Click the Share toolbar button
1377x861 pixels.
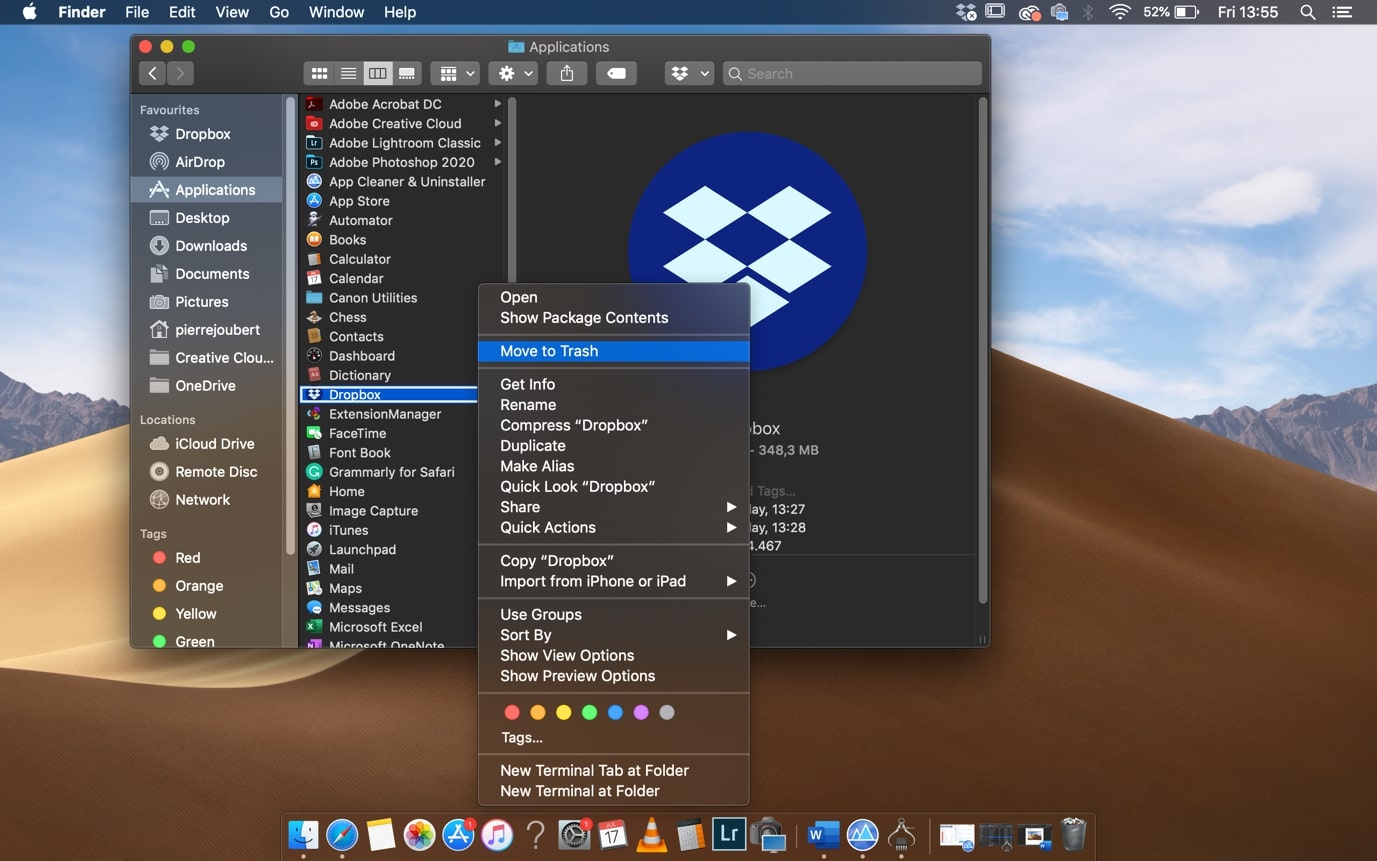pyautogui.click(x=567, y=73)
